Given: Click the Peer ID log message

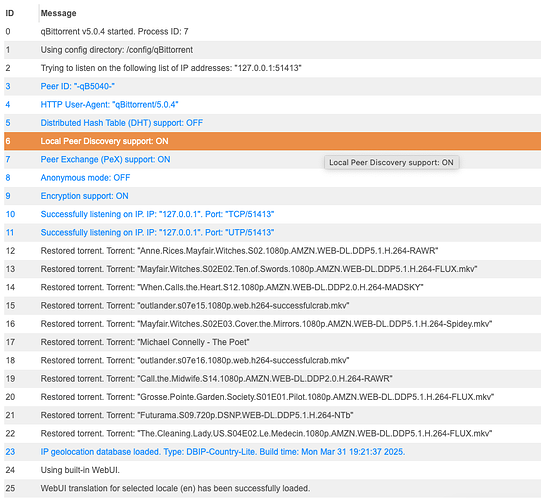Looking at the screenshot, I should (77, 86).
